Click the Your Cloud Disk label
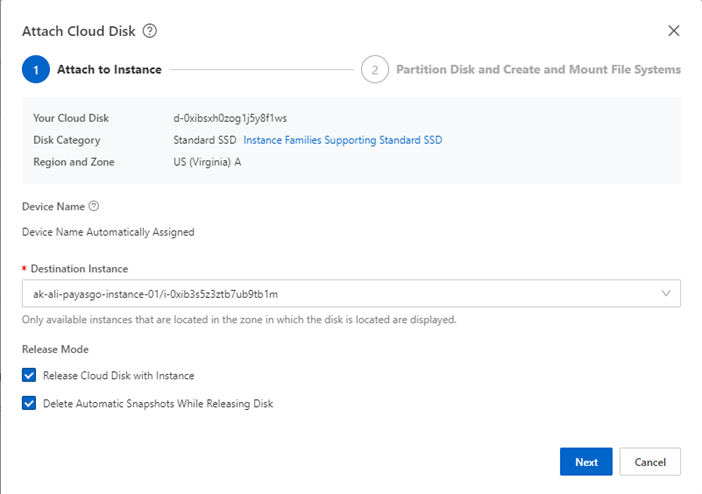This screenshot has width=702, height=494. click(x=71, y=118)
